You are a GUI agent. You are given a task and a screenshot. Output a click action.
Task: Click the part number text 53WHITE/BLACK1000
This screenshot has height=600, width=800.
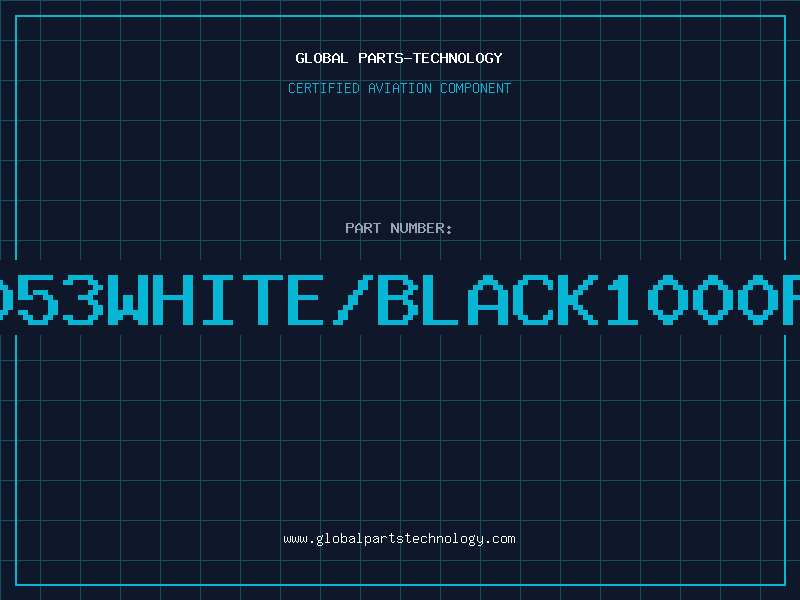coord(400,299)
